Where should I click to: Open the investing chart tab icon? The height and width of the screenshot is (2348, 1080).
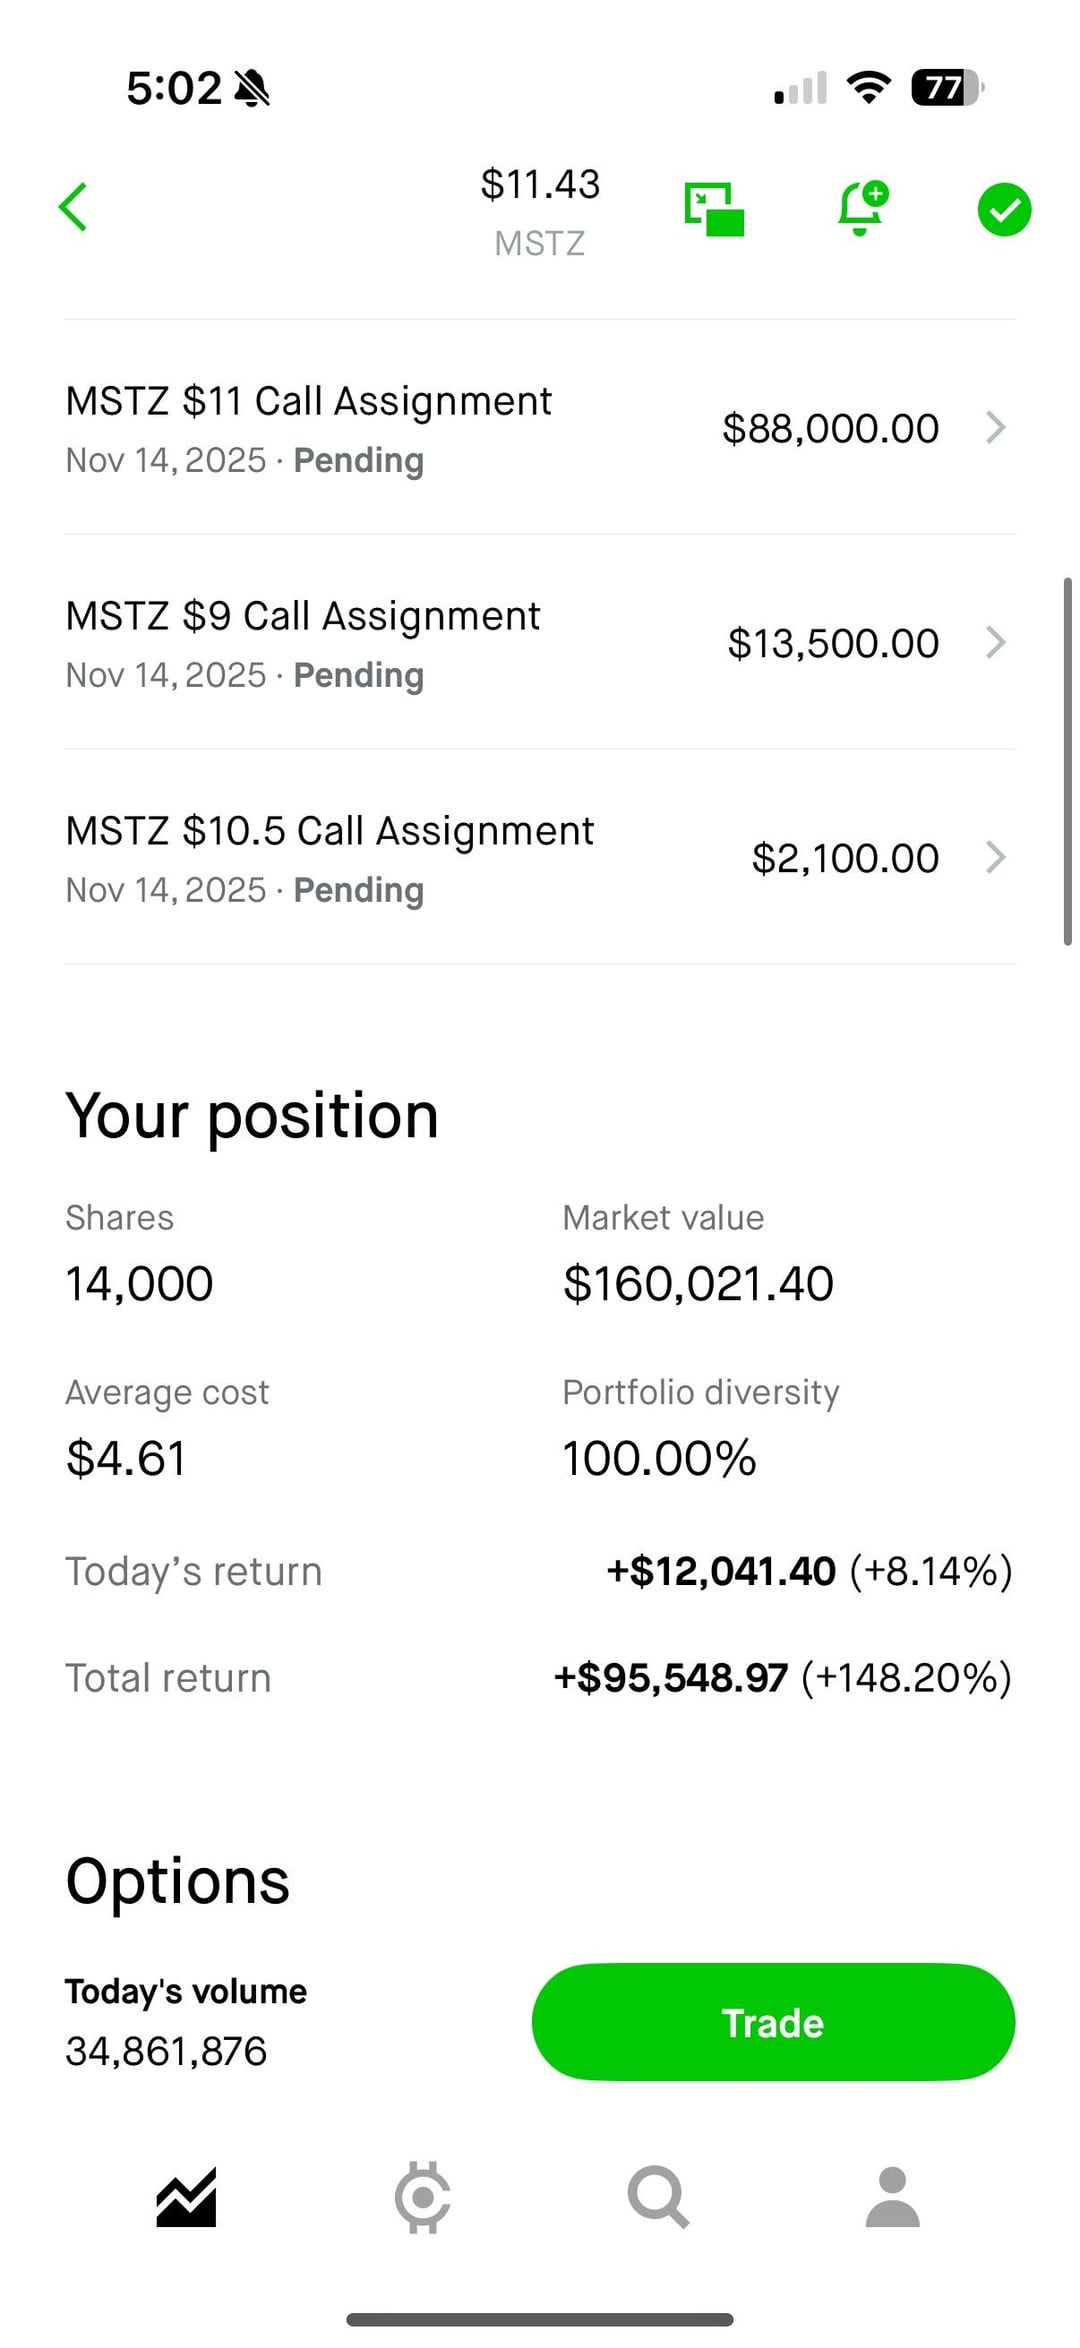pyautogui.click(x=186, y=2198)
